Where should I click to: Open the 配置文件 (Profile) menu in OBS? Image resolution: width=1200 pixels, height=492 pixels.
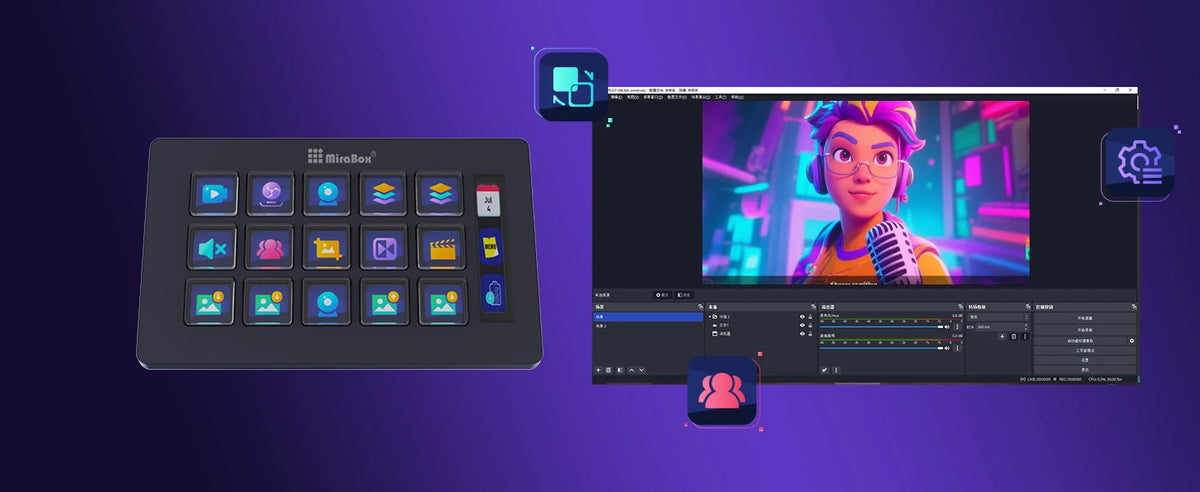677,97
